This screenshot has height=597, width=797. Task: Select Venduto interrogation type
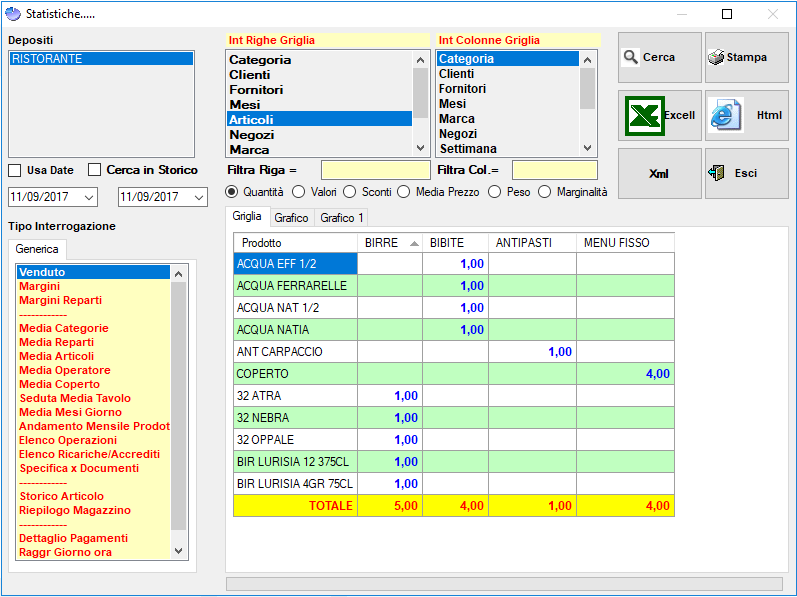(x=94, y=272)
